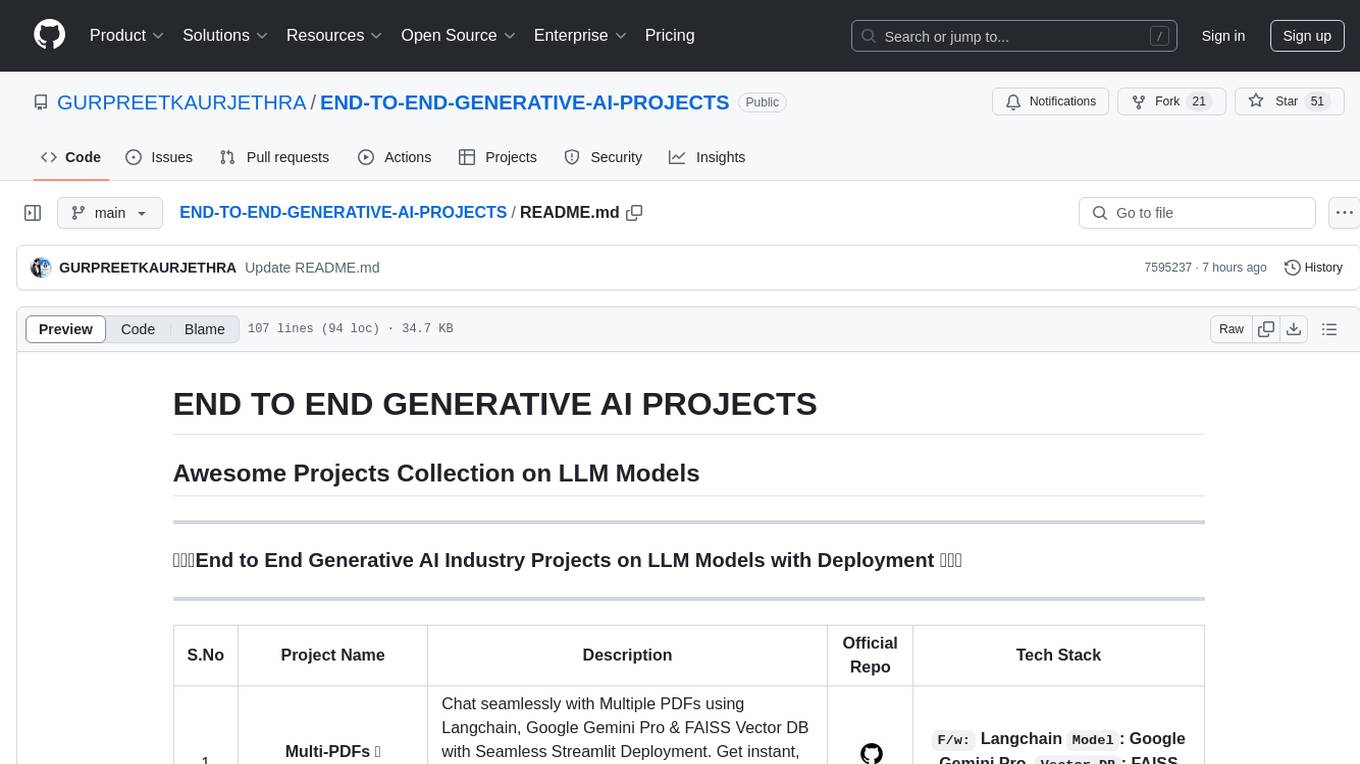This screenshot has width=1360, height=764.
Task: Open the Raw file view
Action: pos(1231,329)
